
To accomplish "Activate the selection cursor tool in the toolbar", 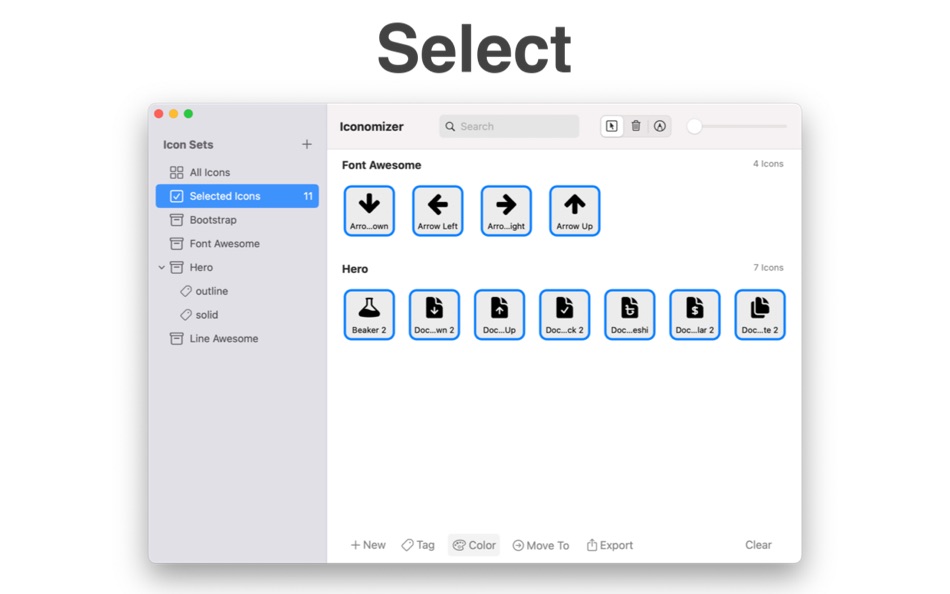I will click(x=611, y=126).
